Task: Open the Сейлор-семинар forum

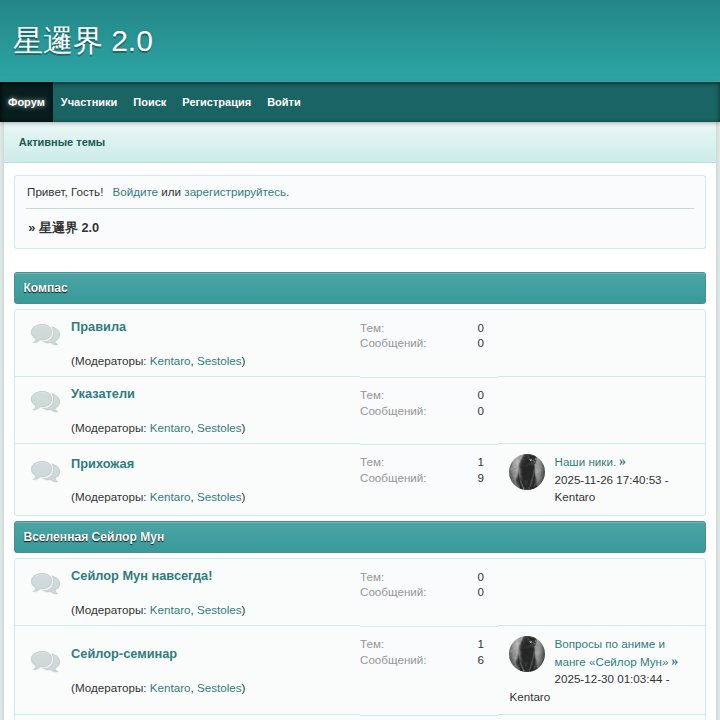Action: 124,653
